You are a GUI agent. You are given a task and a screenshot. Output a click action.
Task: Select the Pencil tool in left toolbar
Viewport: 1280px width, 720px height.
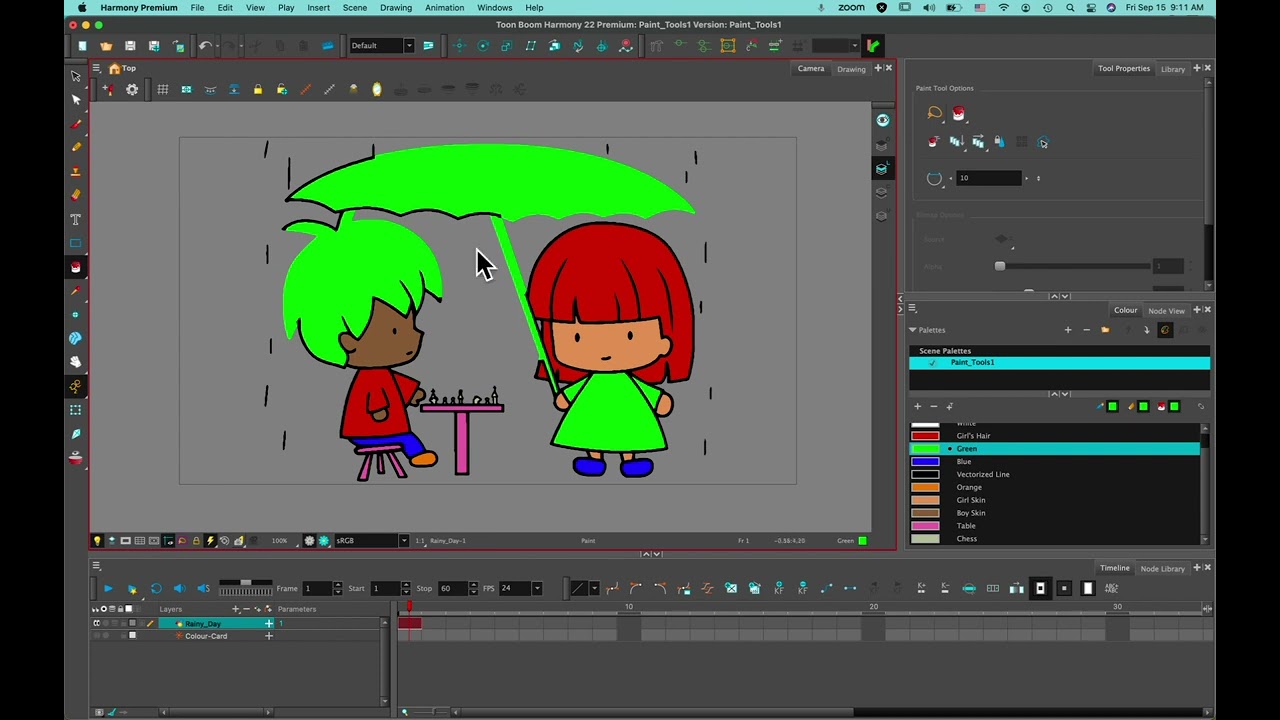pyautogui.click(x=76, y=147)
